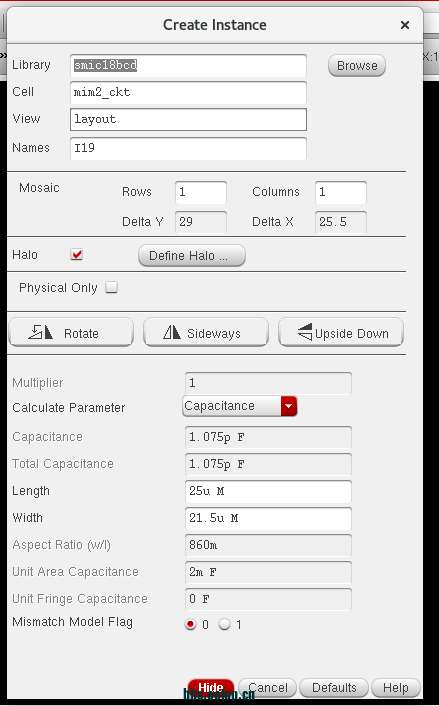439x706 pixels.
Task: Edit the Cell name field
Action: pyautogui.click(x=188, y=92)
